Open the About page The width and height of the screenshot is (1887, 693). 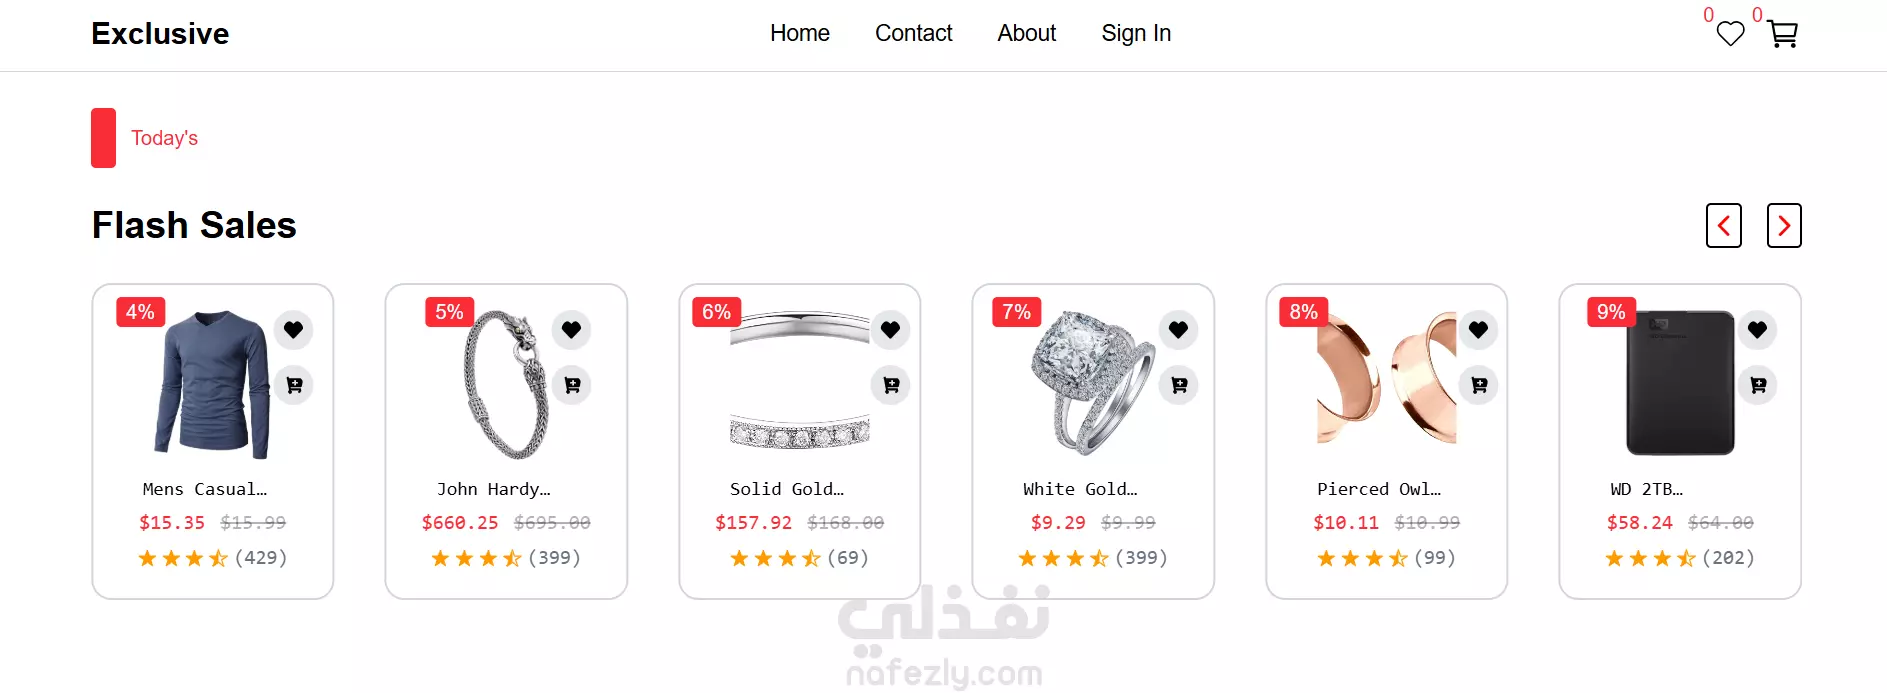(x=1027, y=33)
